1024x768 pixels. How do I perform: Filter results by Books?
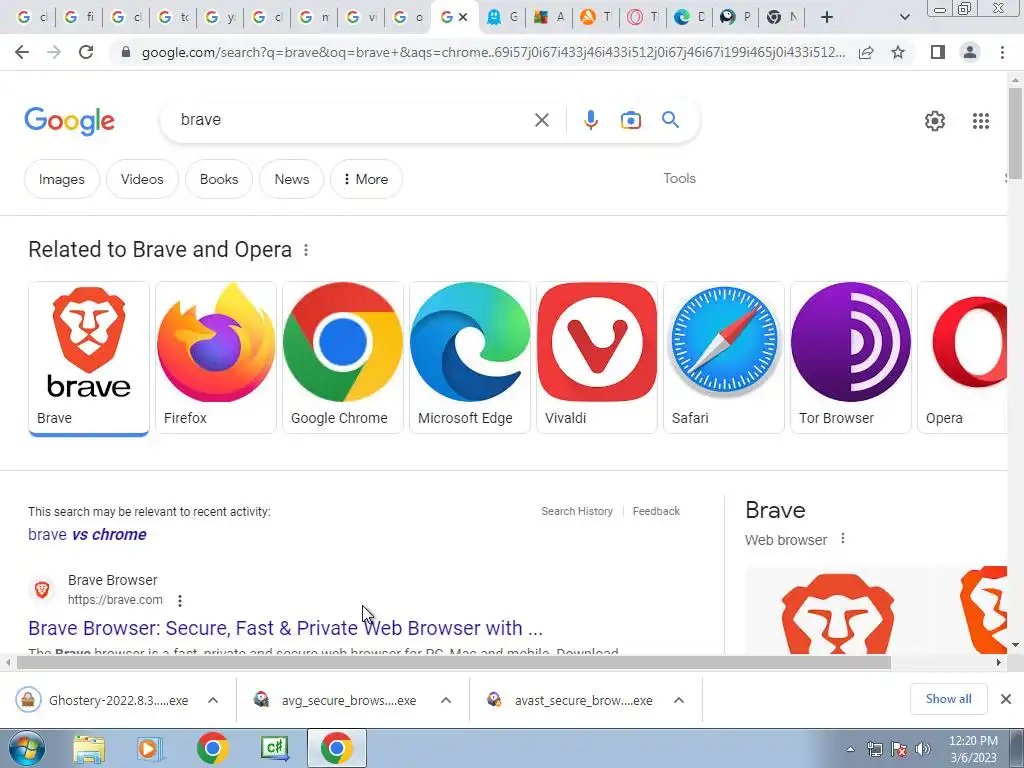click(219, 179)
